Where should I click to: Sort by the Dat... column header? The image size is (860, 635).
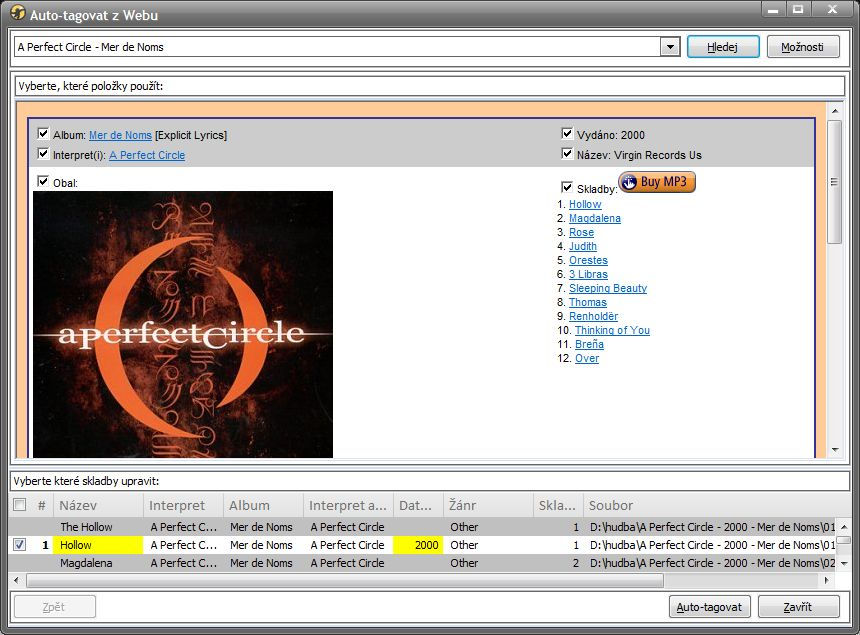pos(418,505)
